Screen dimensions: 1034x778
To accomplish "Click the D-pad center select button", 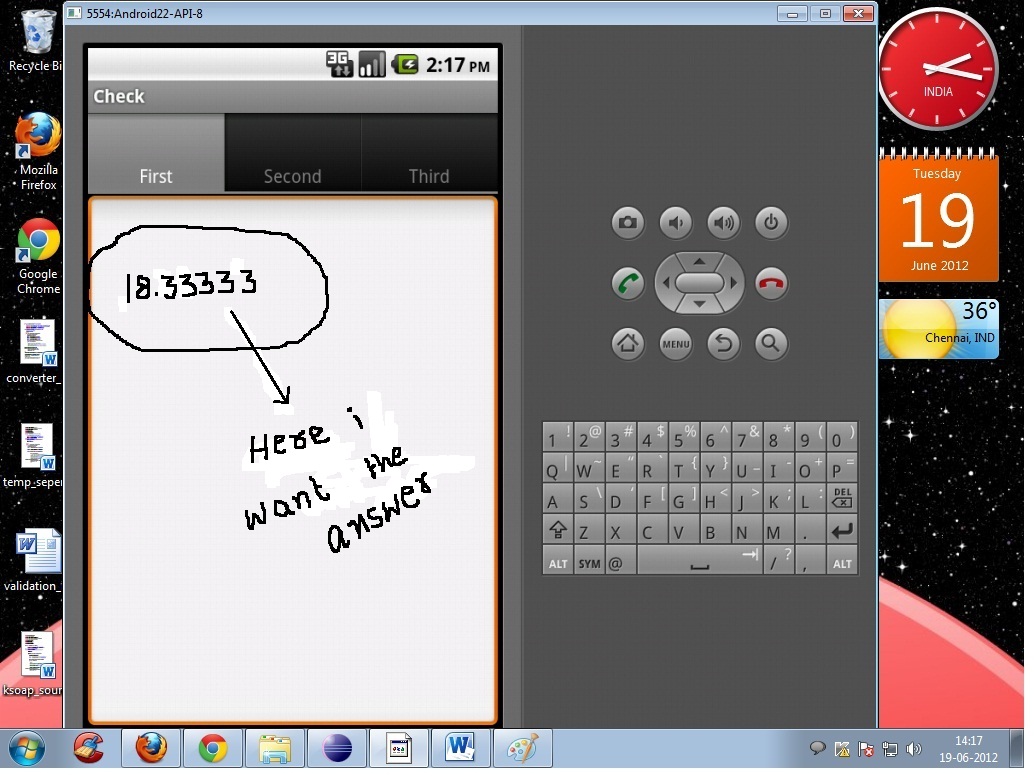I will 699,283.
